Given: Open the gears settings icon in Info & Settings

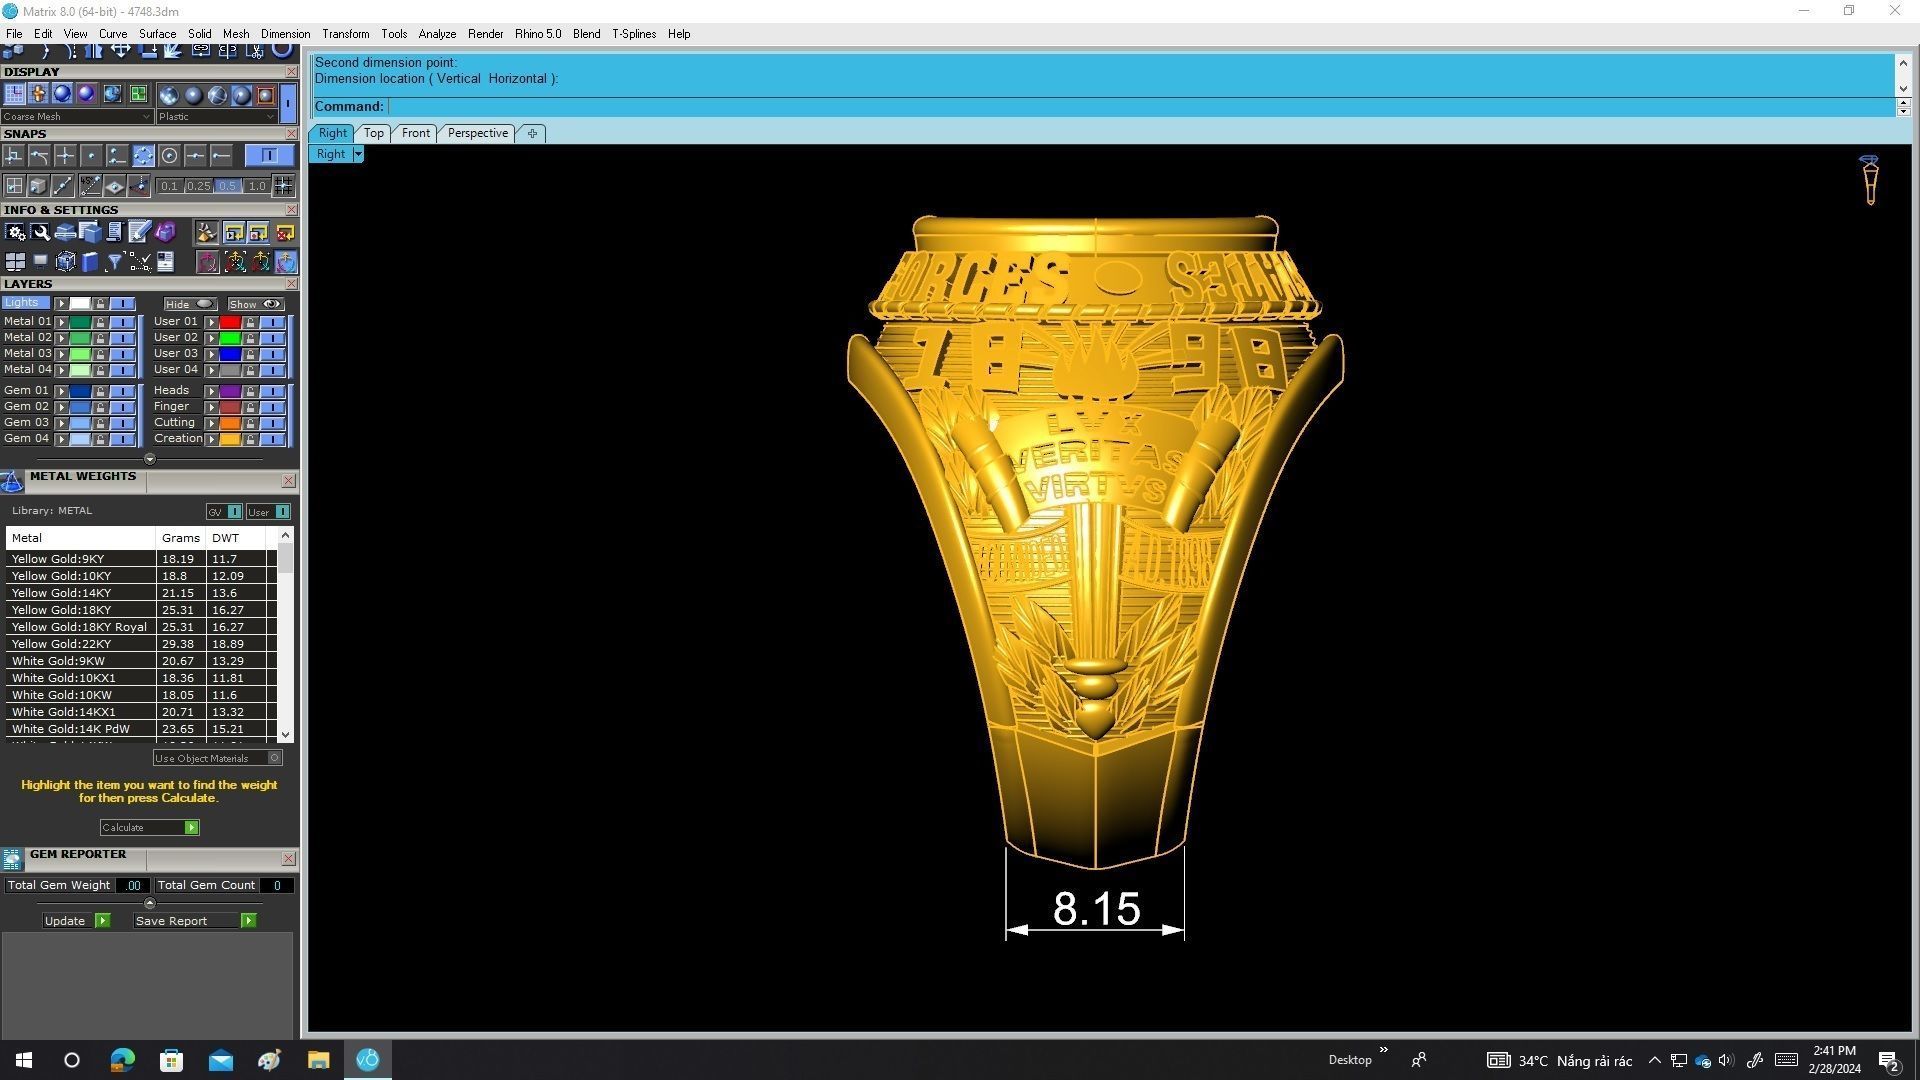Looking at the screenshot, I should click(15, 232).
